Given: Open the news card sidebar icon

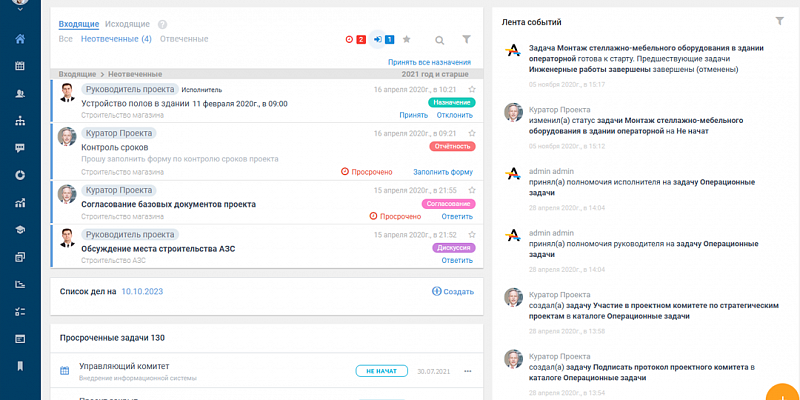Looking at the screenshot, I should pos(20,339).
